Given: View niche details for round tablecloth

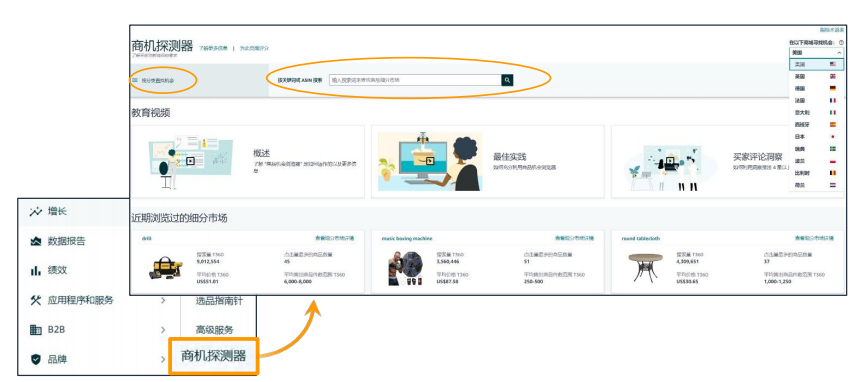Looking at the screenshot, I should point(814,239).
